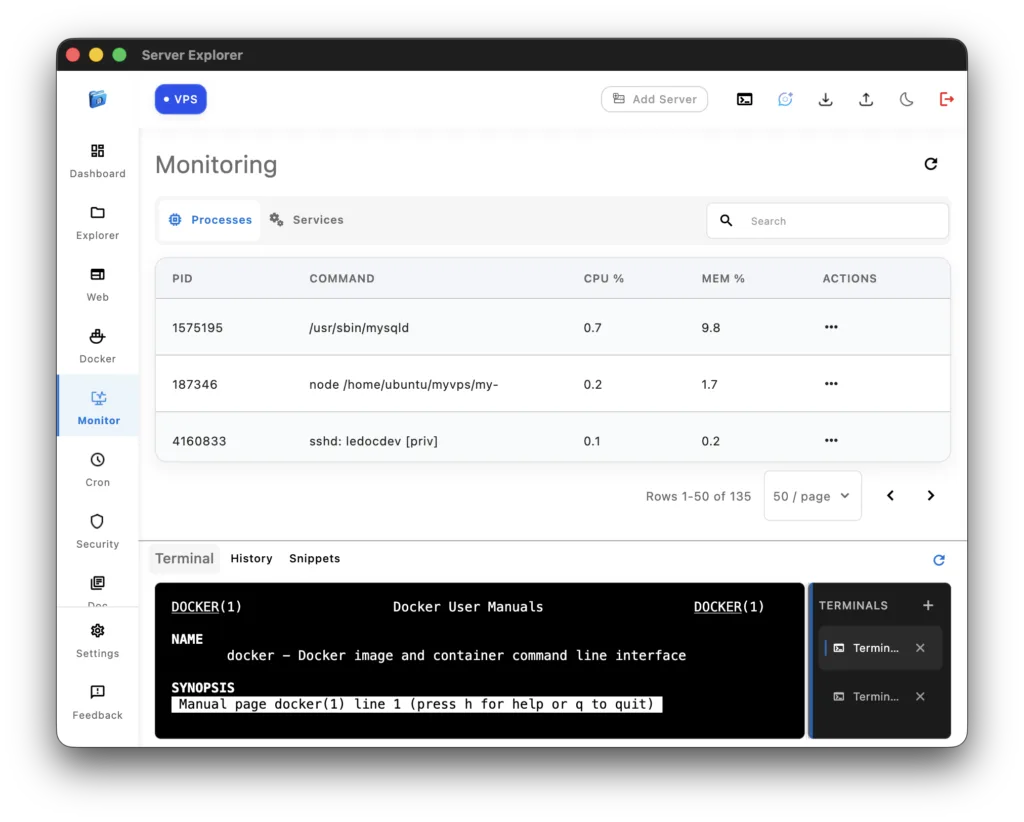Switch to the History tab
This screenshot has height=822, width=1024.
(251, 558)
